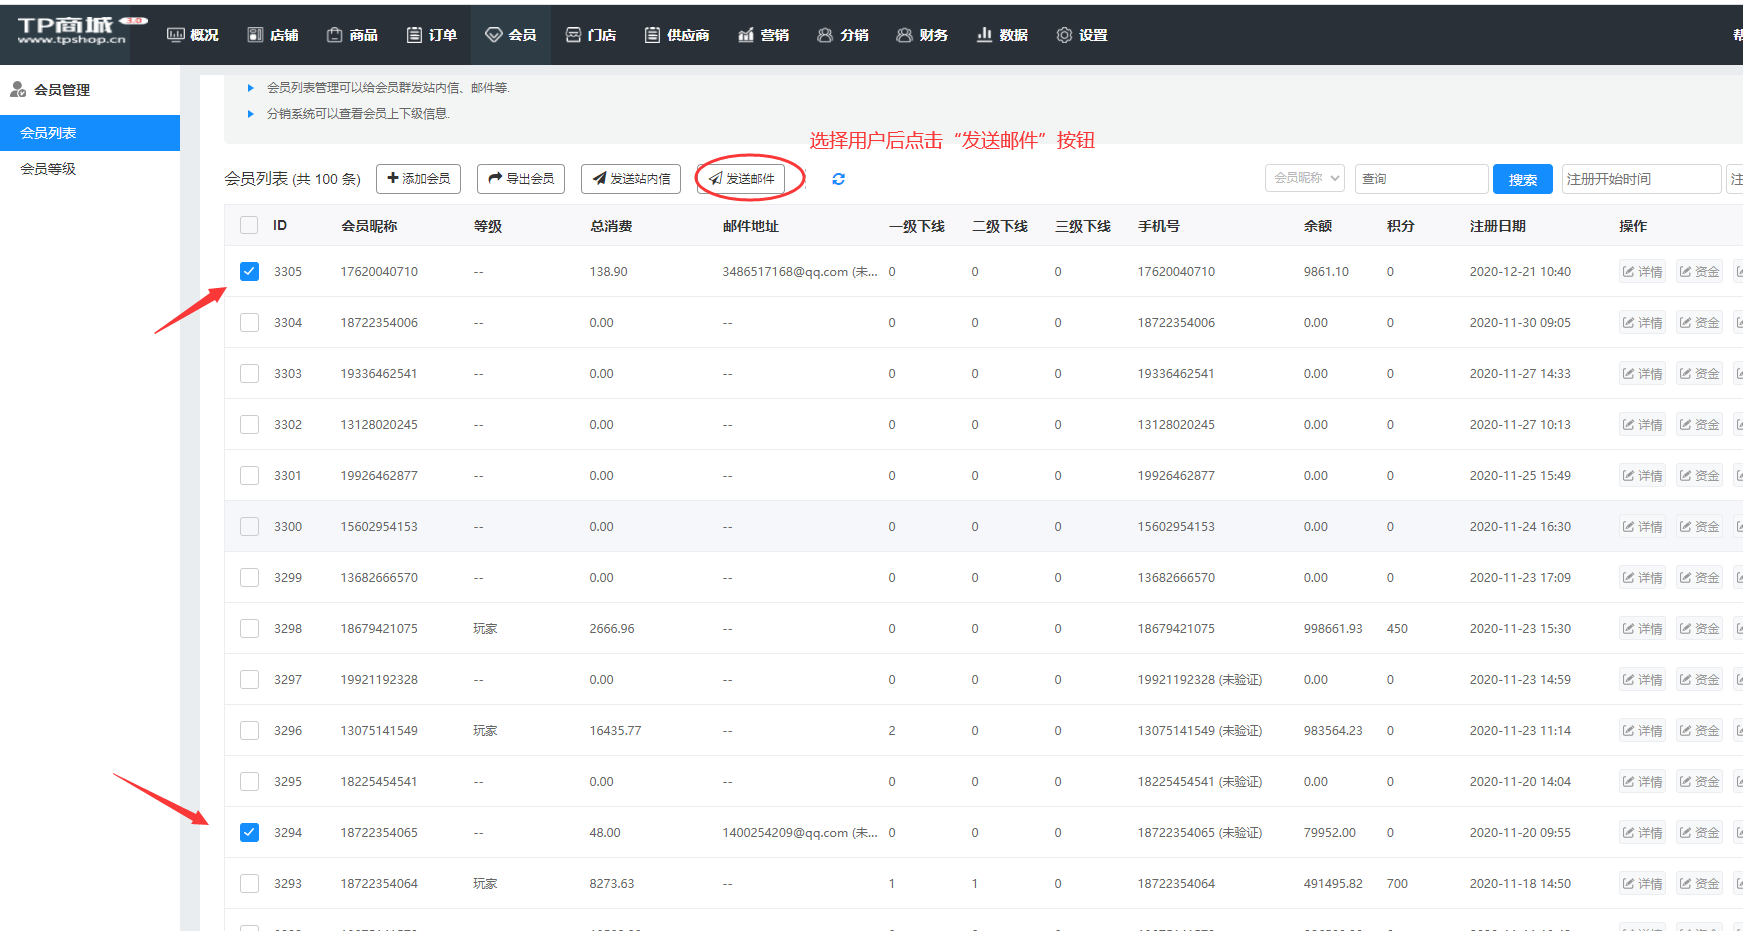
Task: Check the checkbox for member 3298
Action: 249,629
